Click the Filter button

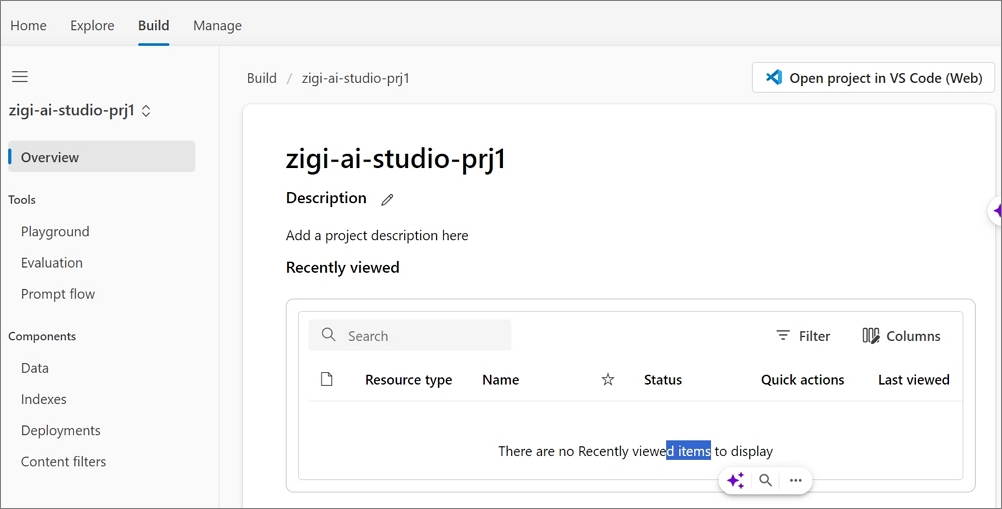tap(803, 336)
